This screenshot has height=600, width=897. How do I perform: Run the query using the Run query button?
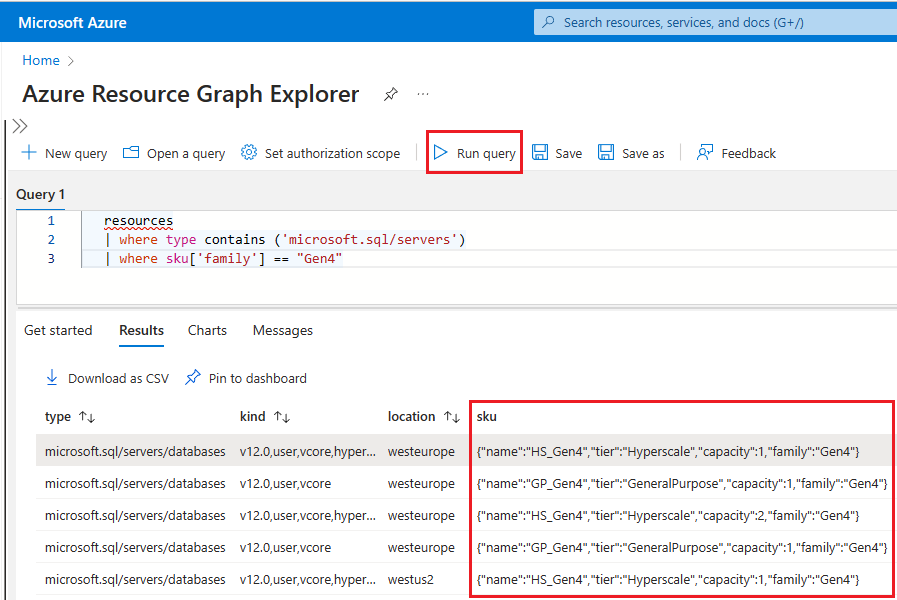pos(474,152)
